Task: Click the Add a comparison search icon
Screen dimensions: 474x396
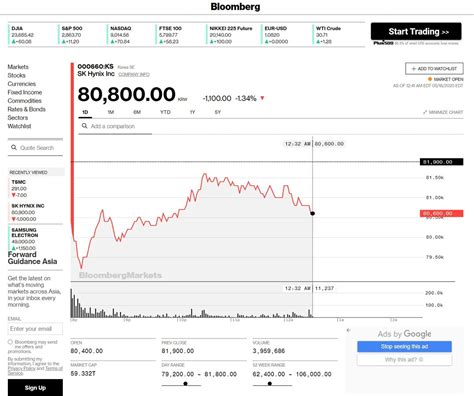Action: tap(84, 126)
